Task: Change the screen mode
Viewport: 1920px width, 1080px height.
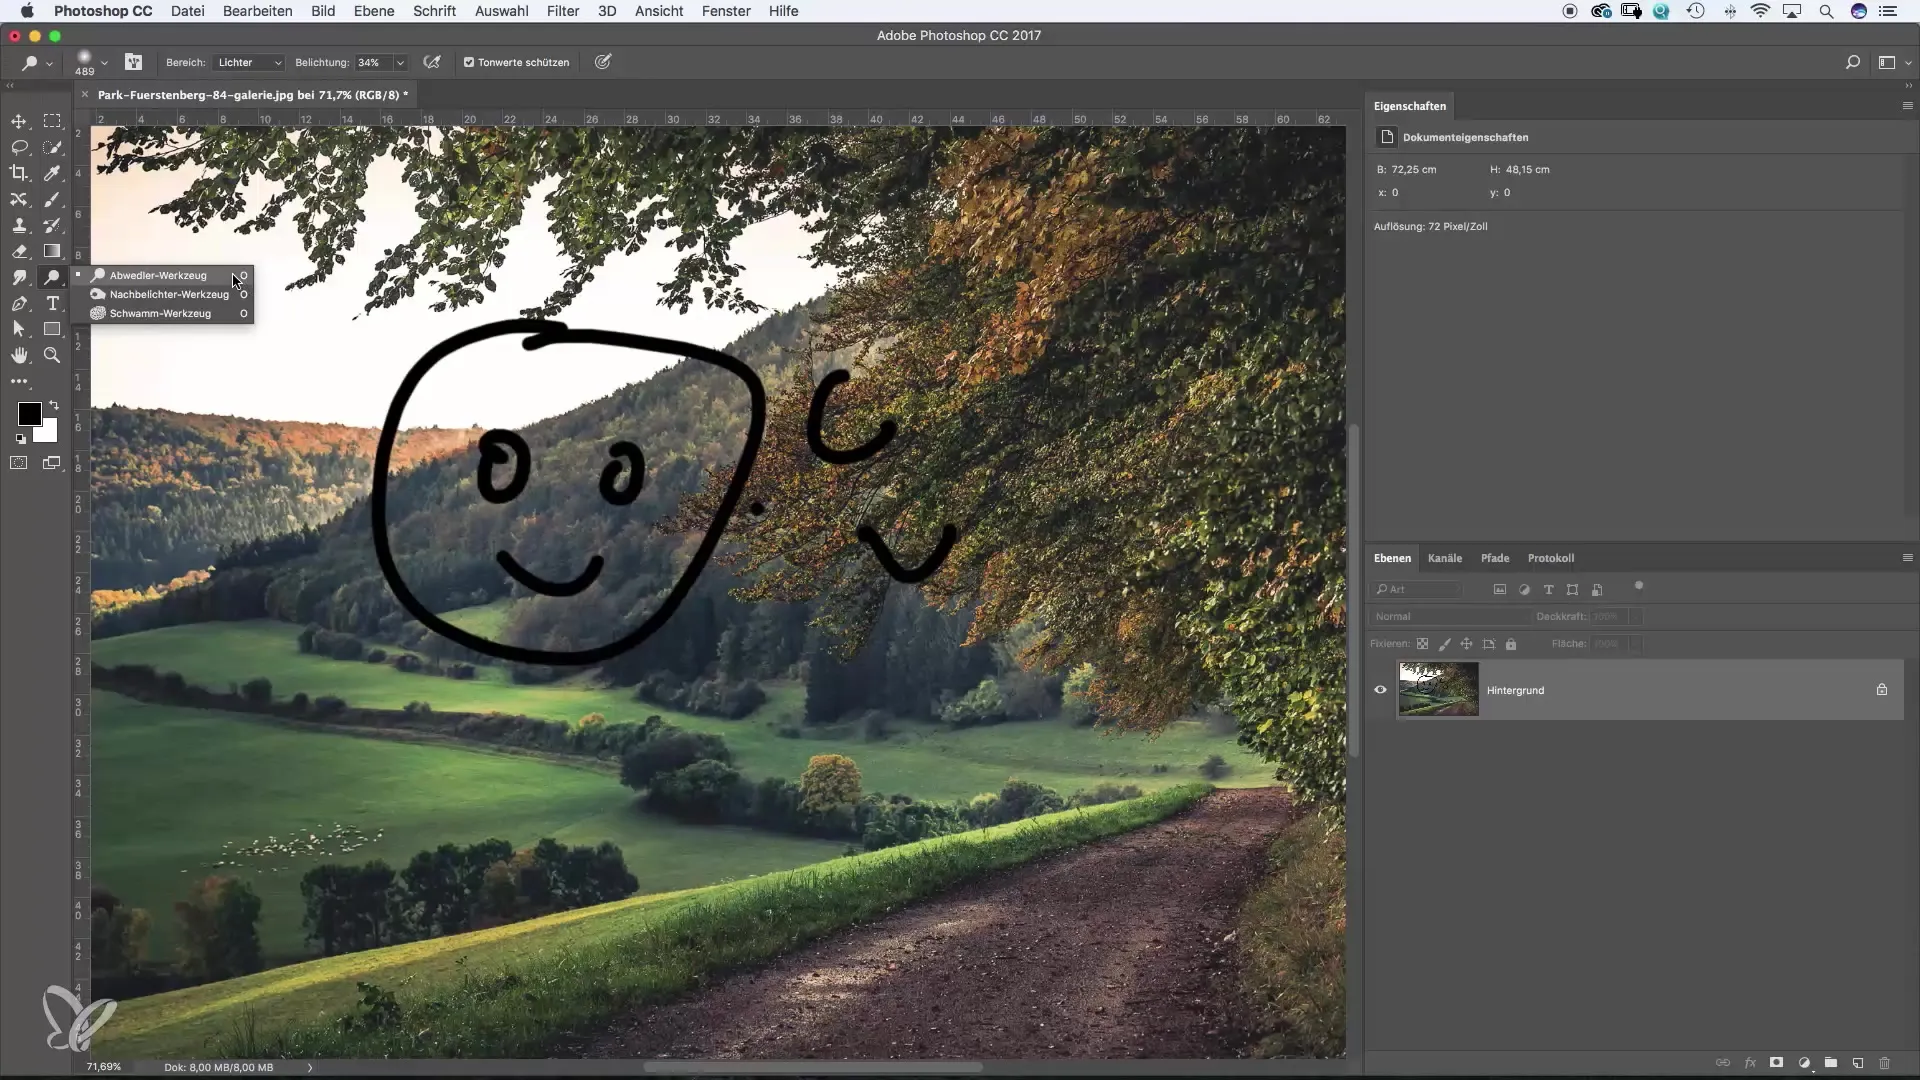Action: point(52,463)
